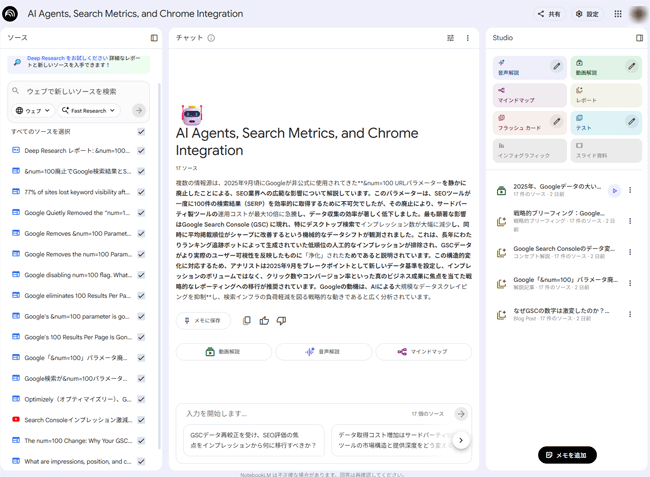Click the YouTube icon of Search Console source
Image resolution: width=650 pixels, height=477 pixels.
click(16, 419)
